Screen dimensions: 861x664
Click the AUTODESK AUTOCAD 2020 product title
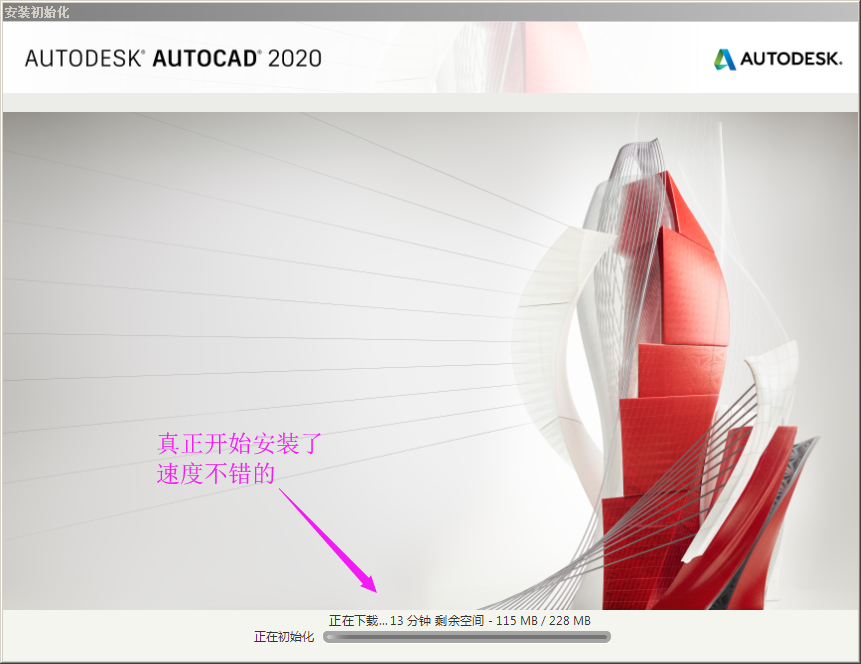[173, 59]
